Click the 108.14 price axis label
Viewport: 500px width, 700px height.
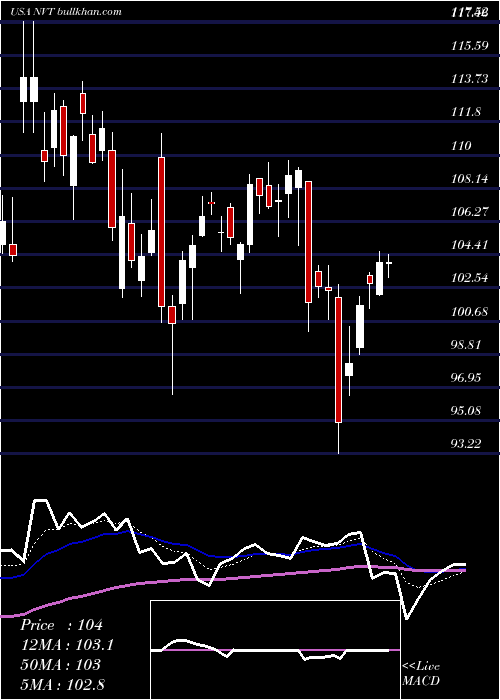[470, 179]
